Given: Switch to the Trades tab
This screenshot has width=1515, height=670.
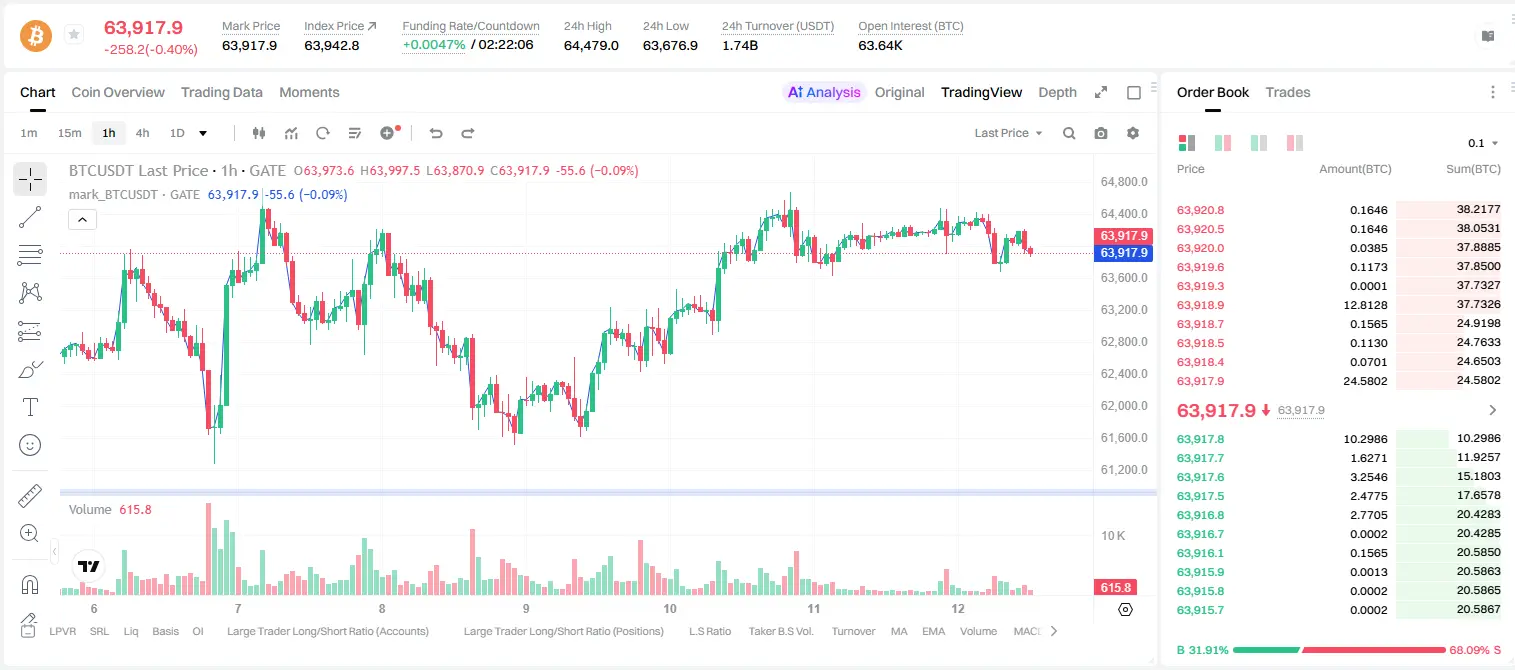Looking at the screenshot, I should tap(1287, 92).
